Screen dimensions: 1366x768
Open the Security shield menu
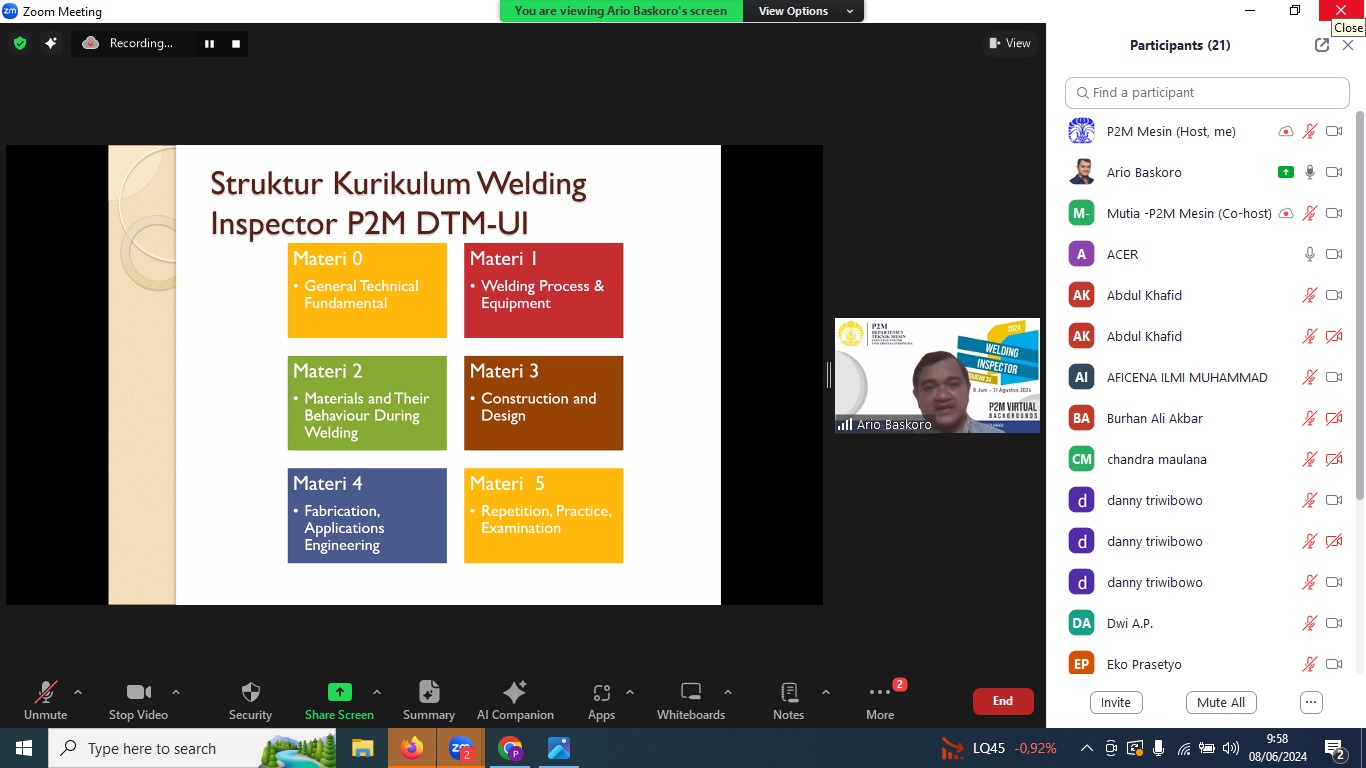tap(250, 701)
